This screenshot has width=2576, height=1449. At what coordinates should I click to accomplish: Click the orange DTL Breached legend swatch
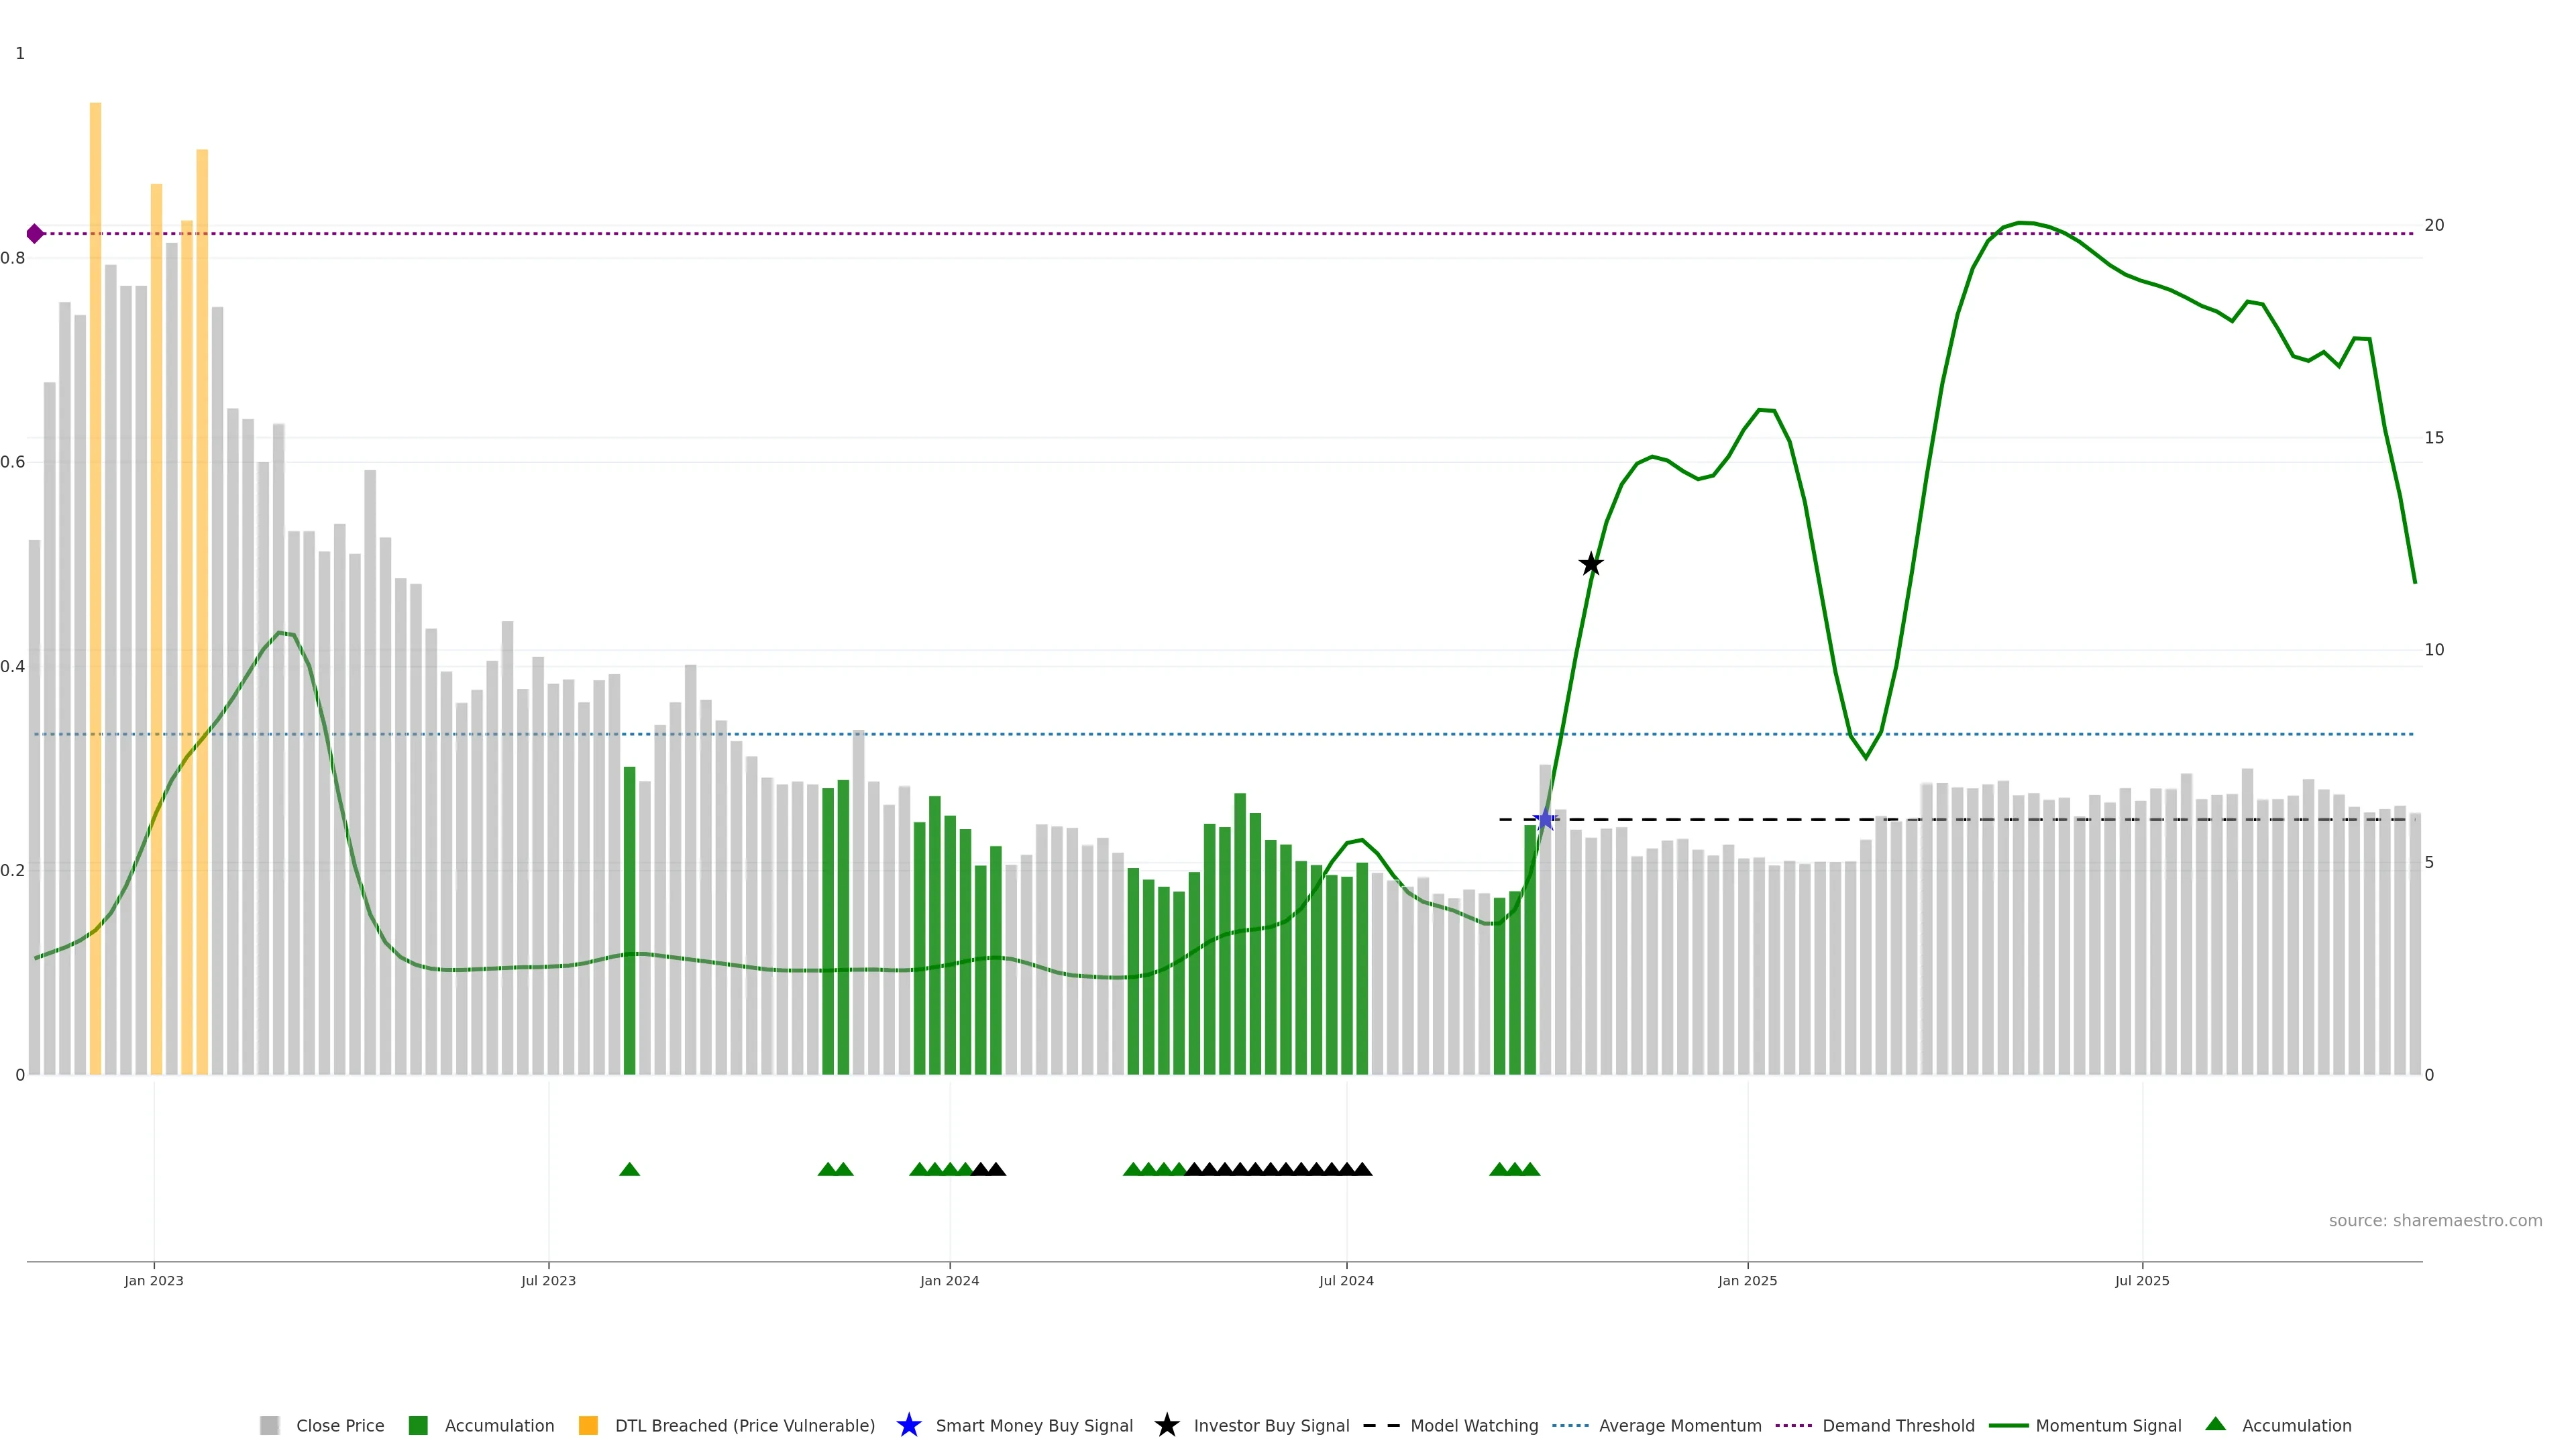pos(588,1425)
